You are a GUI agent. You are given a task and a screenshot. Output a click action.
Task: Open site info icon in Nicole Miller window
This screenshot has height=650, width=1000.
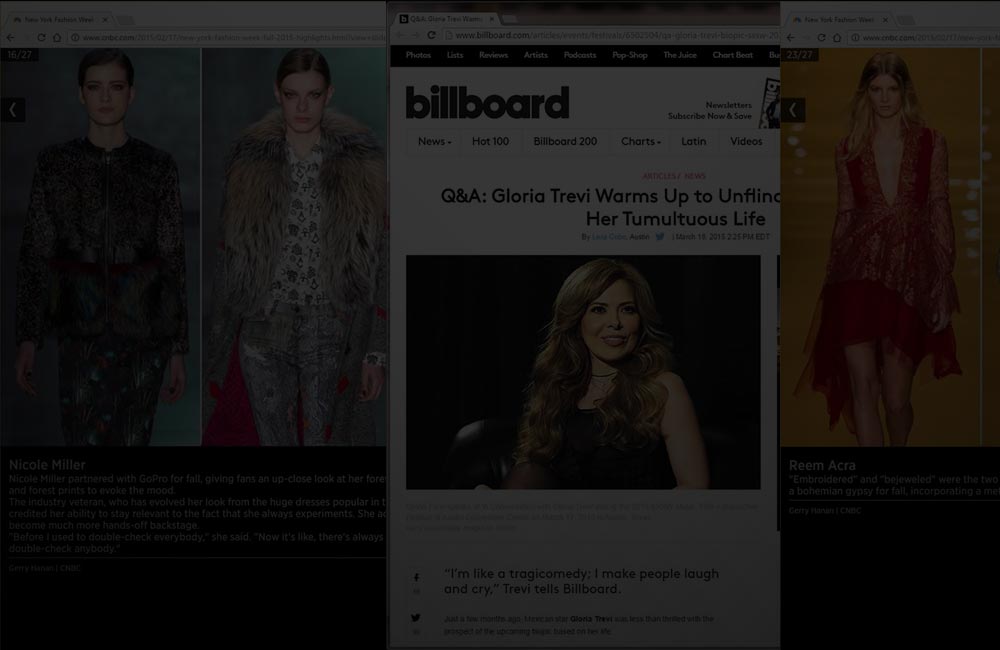(75, 38)
